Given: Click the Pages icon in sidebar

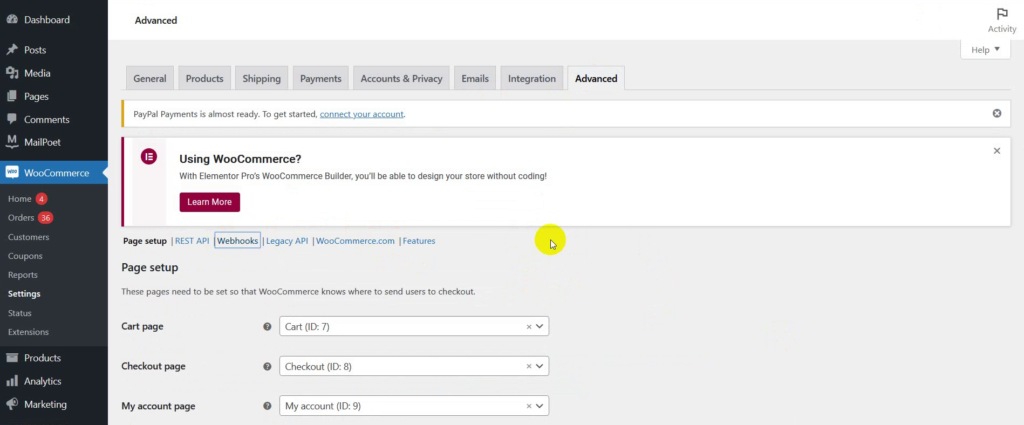Looking at the screenshot, I should click(x=12, y=96).
